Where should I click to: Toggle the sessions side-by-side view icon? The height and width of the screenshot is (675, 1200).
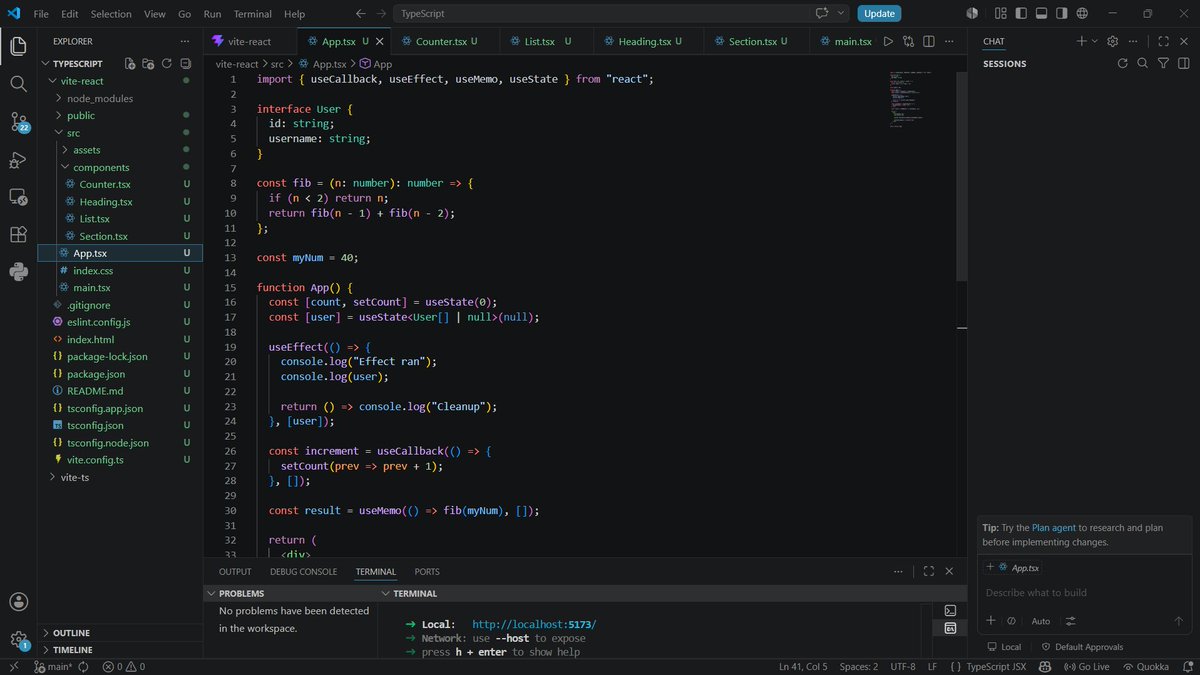click(x=1183, y=63)
